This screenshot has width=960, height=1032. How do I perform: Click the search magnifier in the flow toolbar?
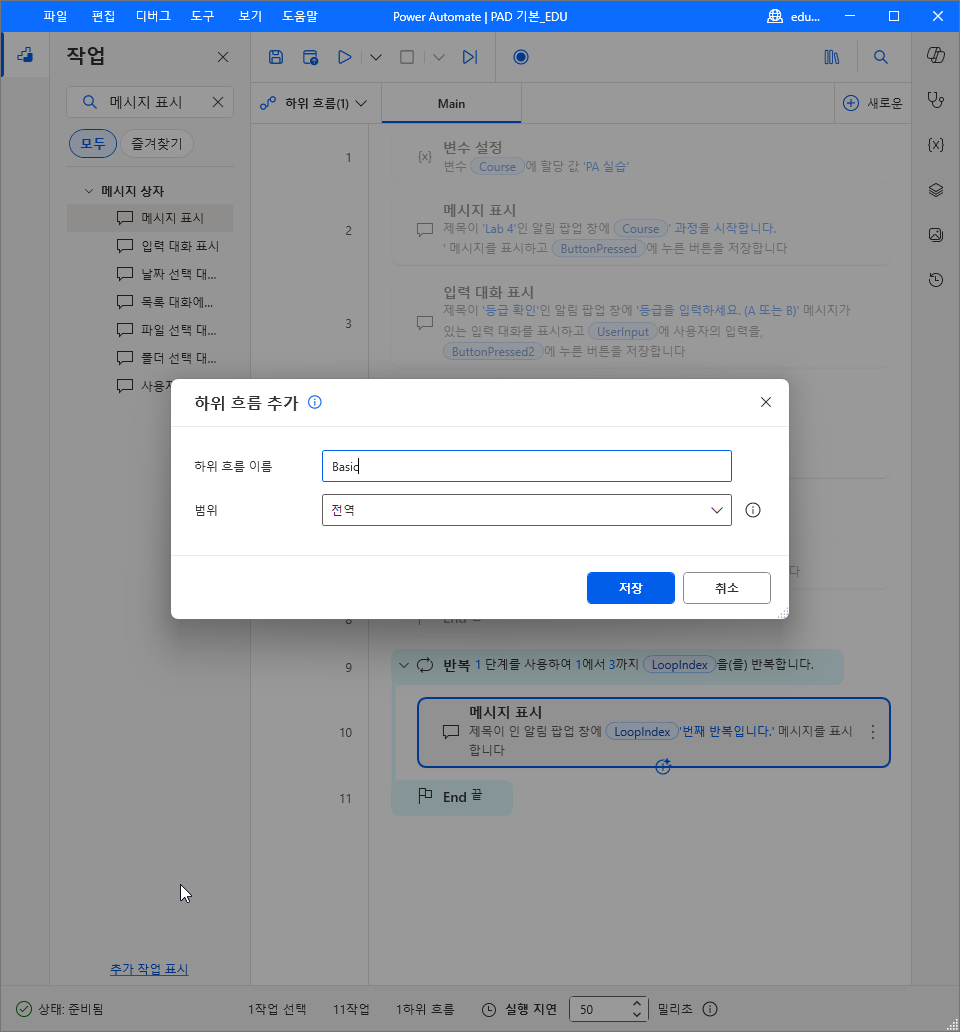[880, 57]
